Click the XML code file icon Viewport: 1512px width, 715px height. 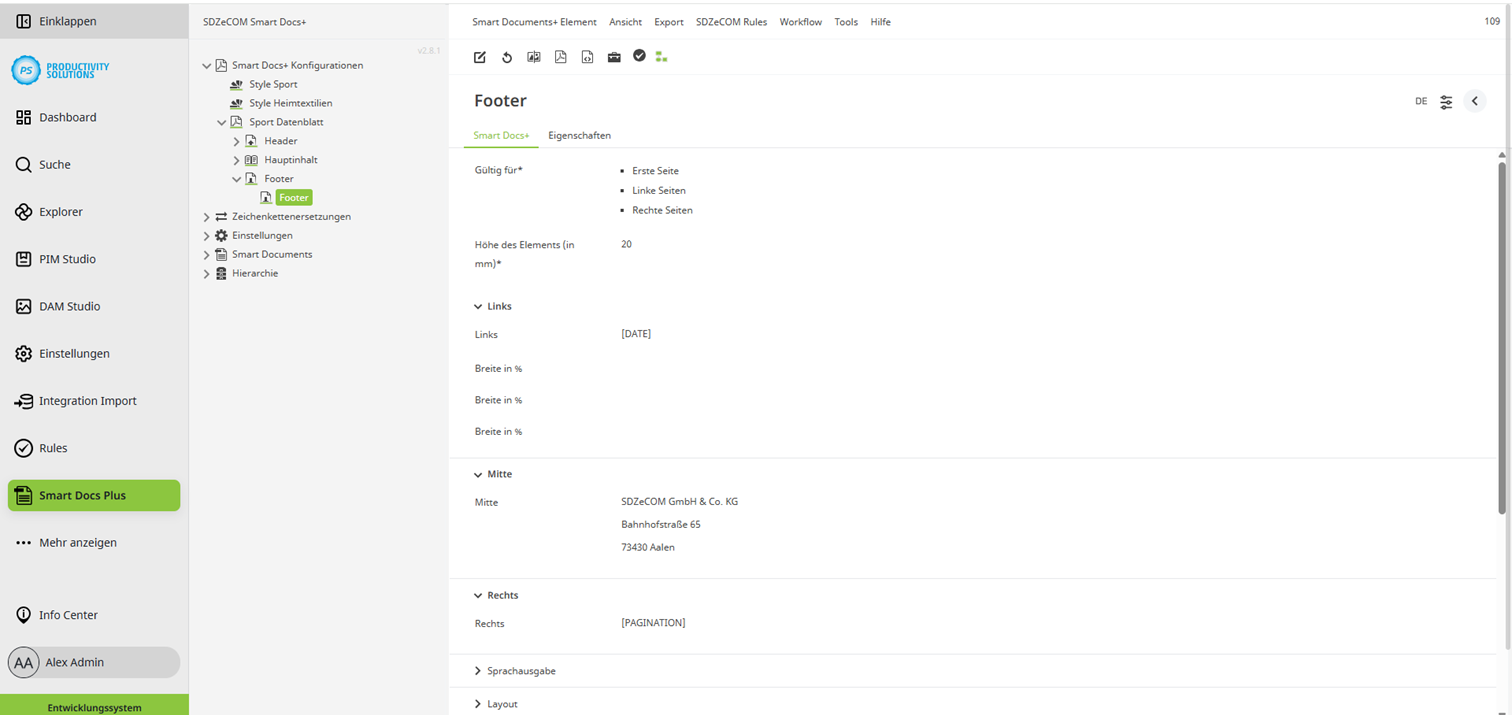pos(587,57)
